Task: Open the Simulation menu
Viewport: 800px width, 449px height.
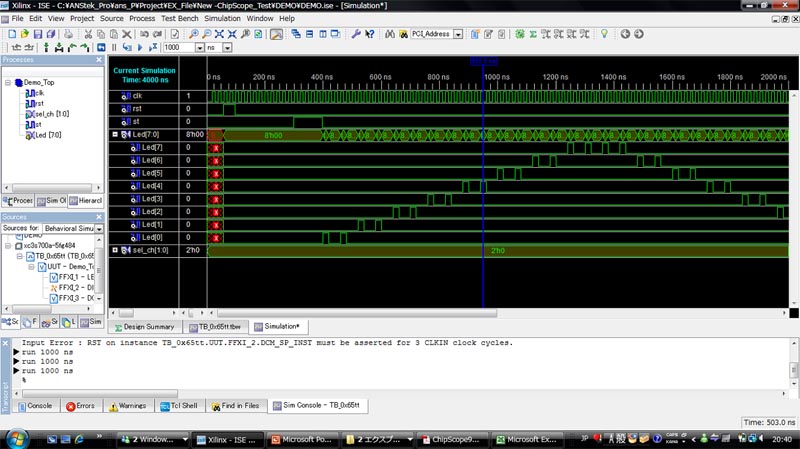Action: [x=222, y=18]
